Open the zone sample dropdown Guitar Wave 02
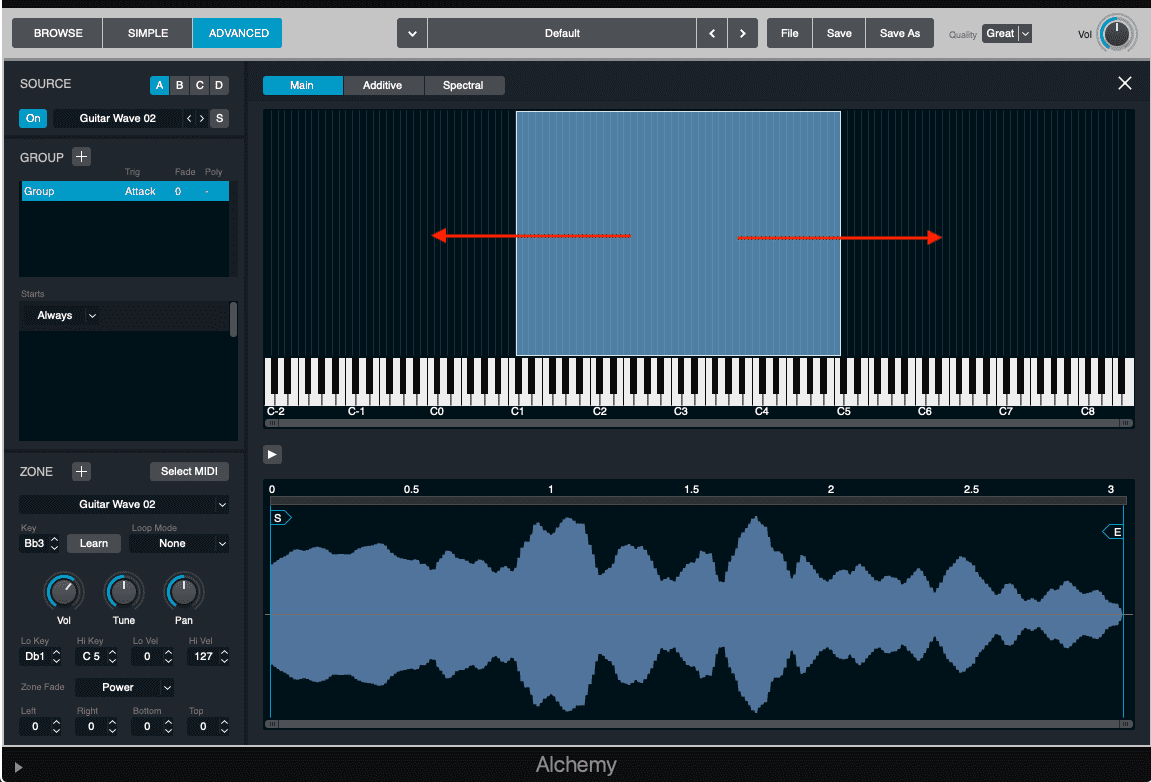 [123, 504]
